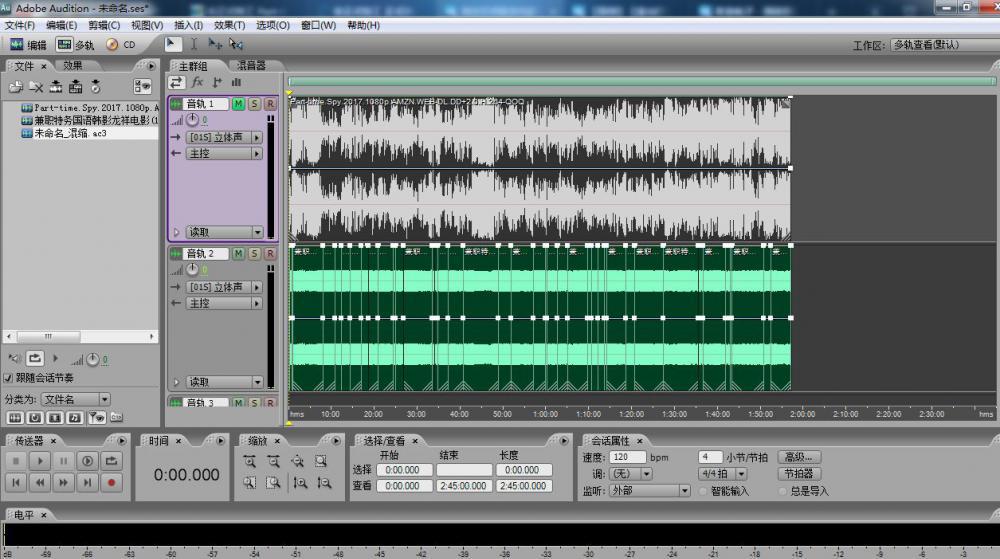Click Go to Beginning transport button
1000x559 pixels.
click(x=16, y=483)
